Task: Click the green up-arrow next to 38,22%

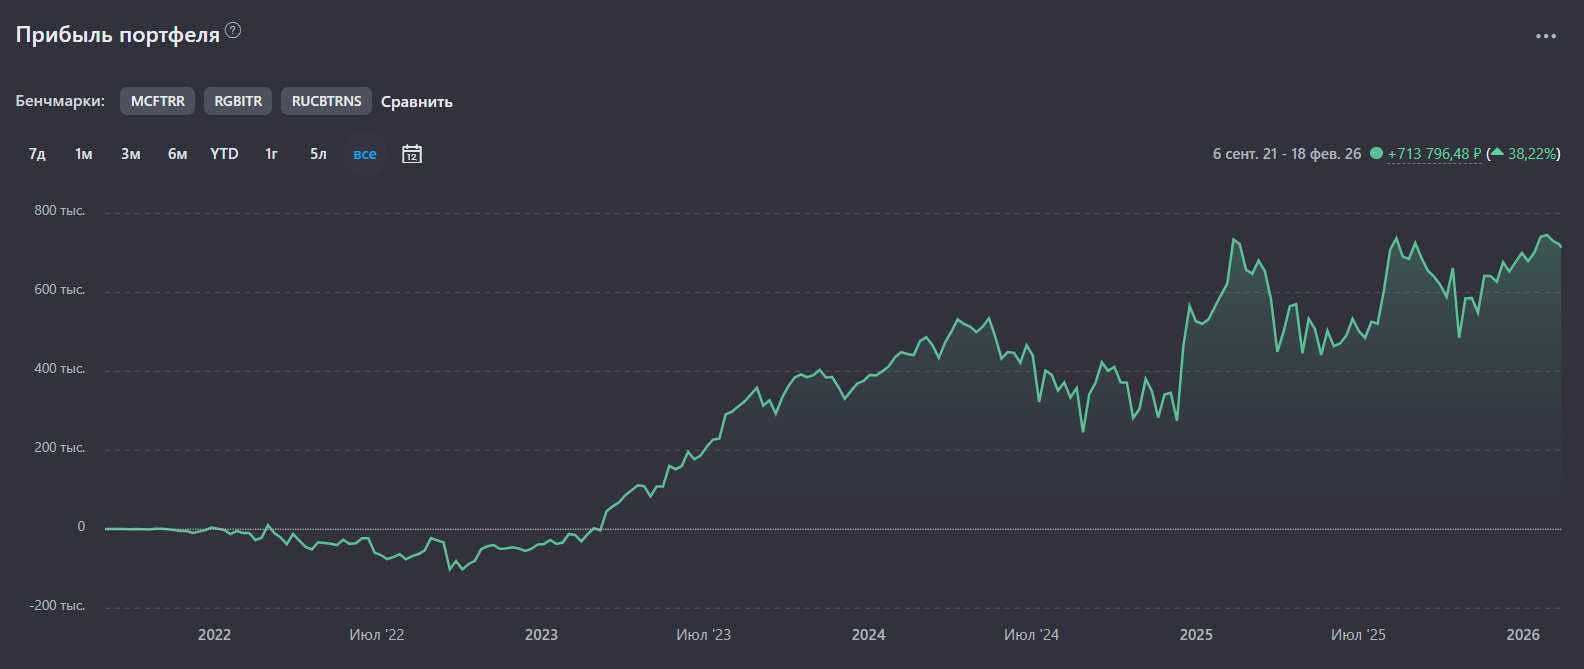Action: [x=1497, y=153]
